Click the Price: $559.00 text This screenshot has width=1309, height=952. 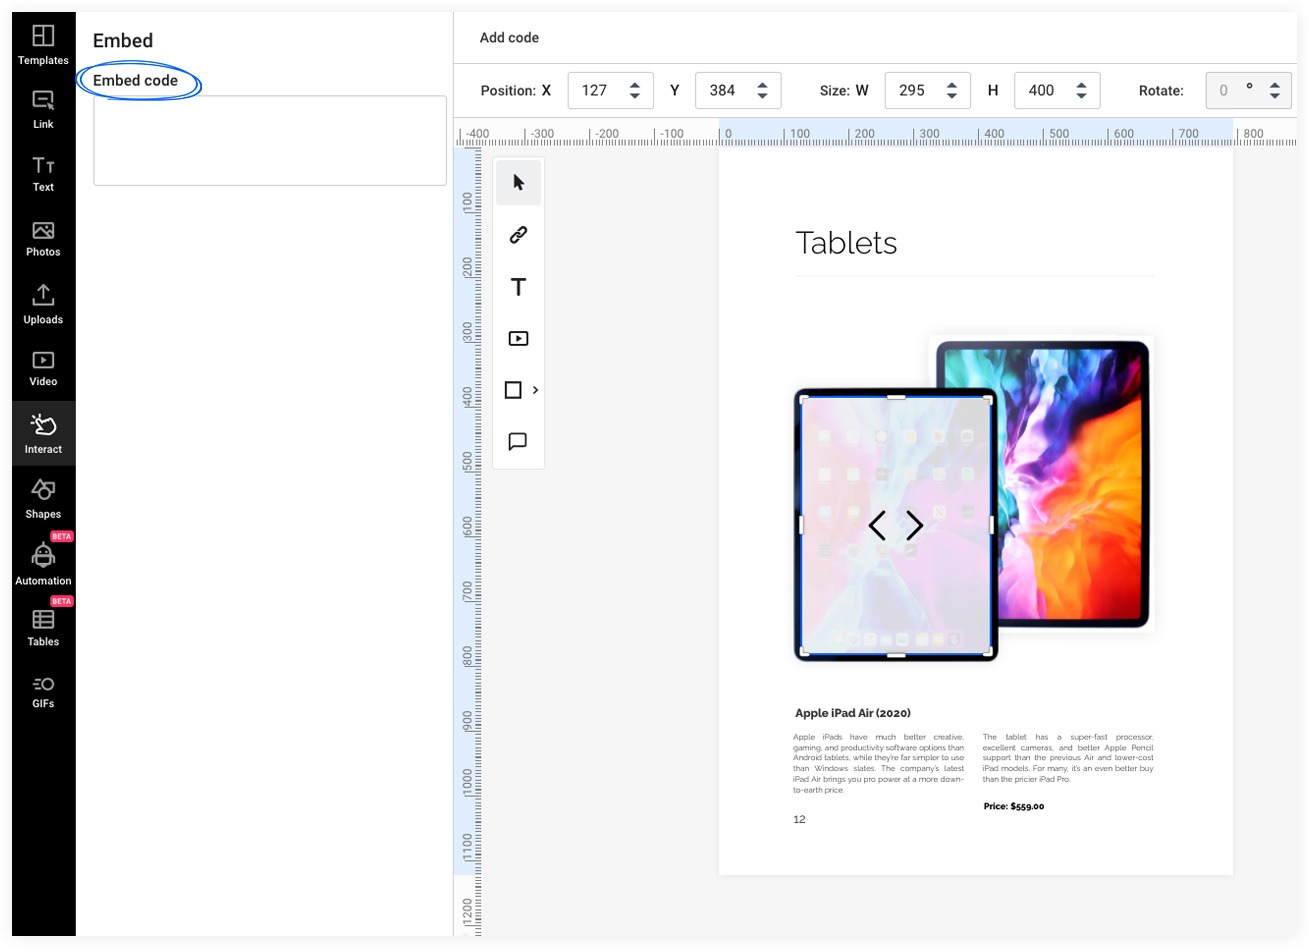point(1013,806)
